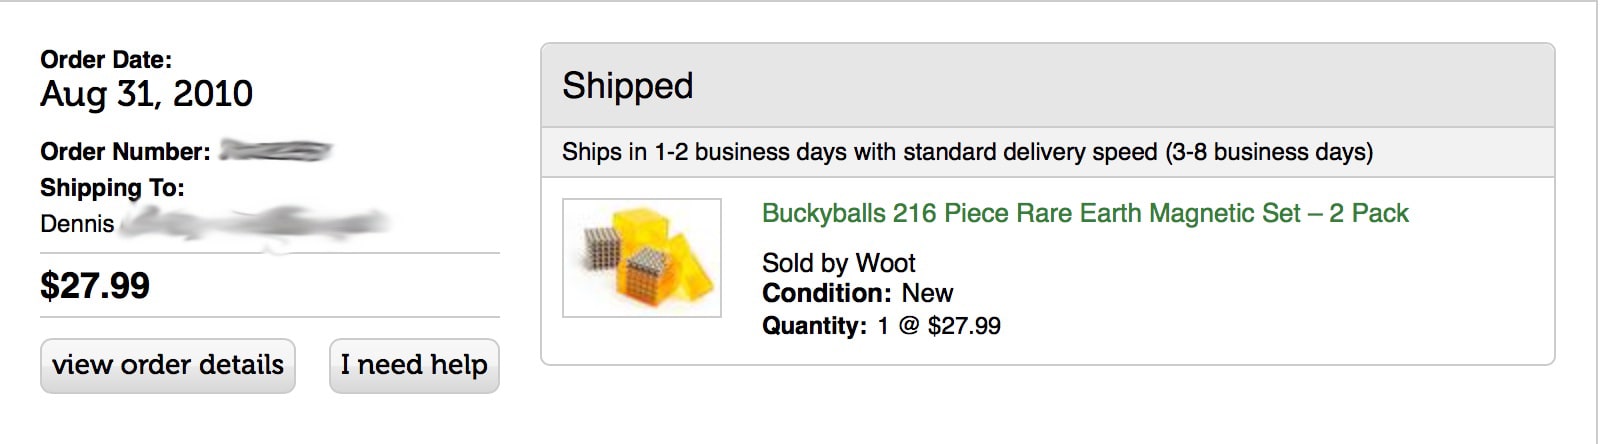Click the blurred order number value

[275, 151]
